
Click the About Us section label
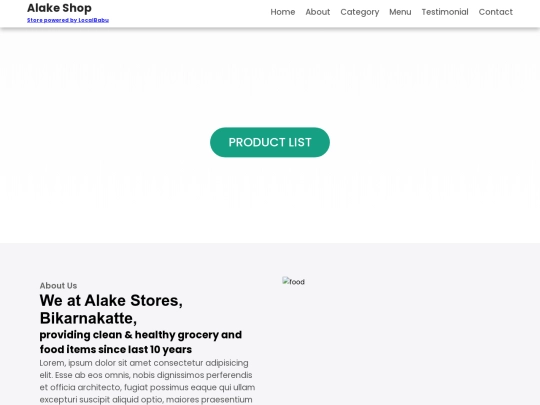pyautogui.click(x=58, y=285)
